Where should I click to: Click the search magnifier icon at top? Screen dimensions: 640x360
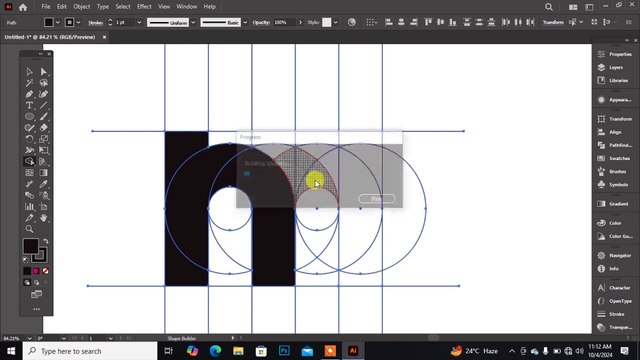point(549,7)
